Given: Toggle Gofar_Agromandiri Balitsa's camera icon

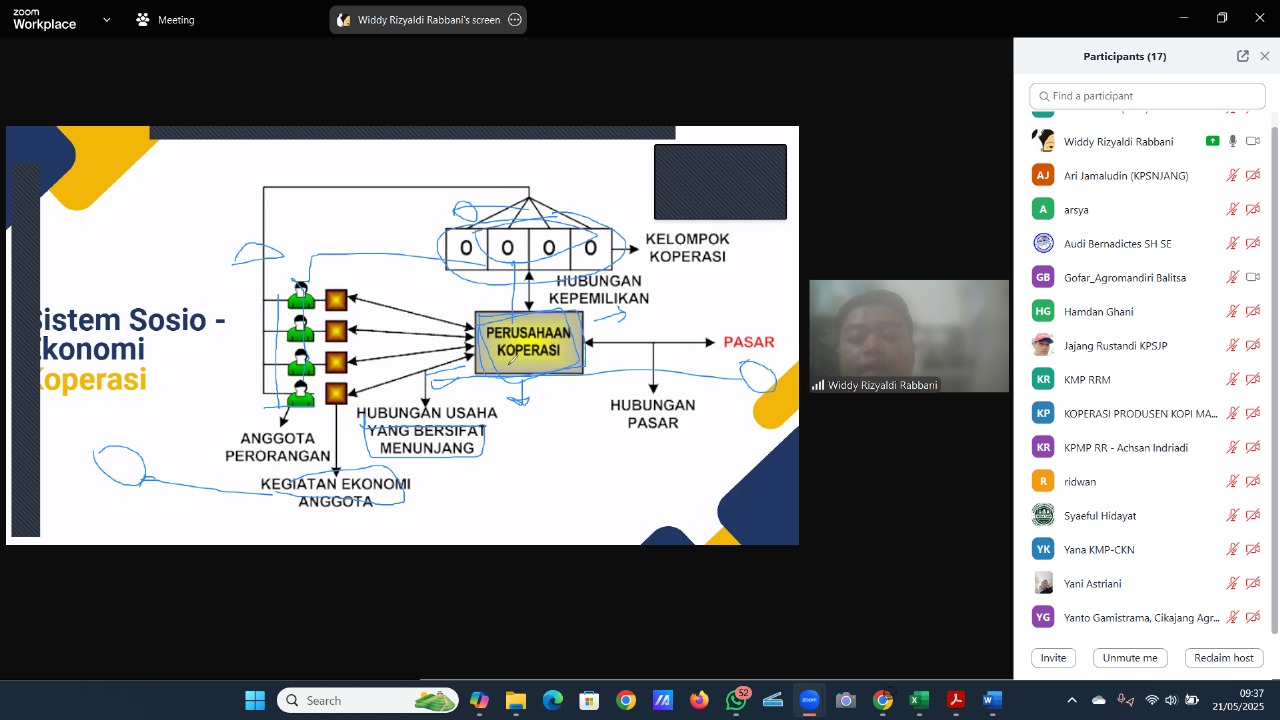Looking at the screenshot, I should click(x=1253, y=278).
